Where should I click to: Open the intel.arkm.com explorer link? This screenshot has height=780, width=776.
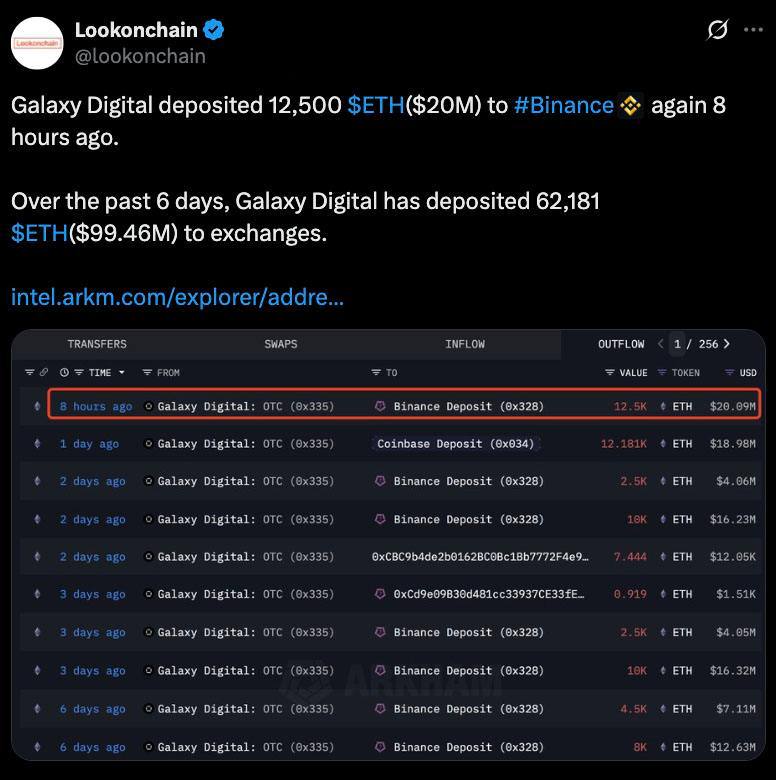(177, 297)
